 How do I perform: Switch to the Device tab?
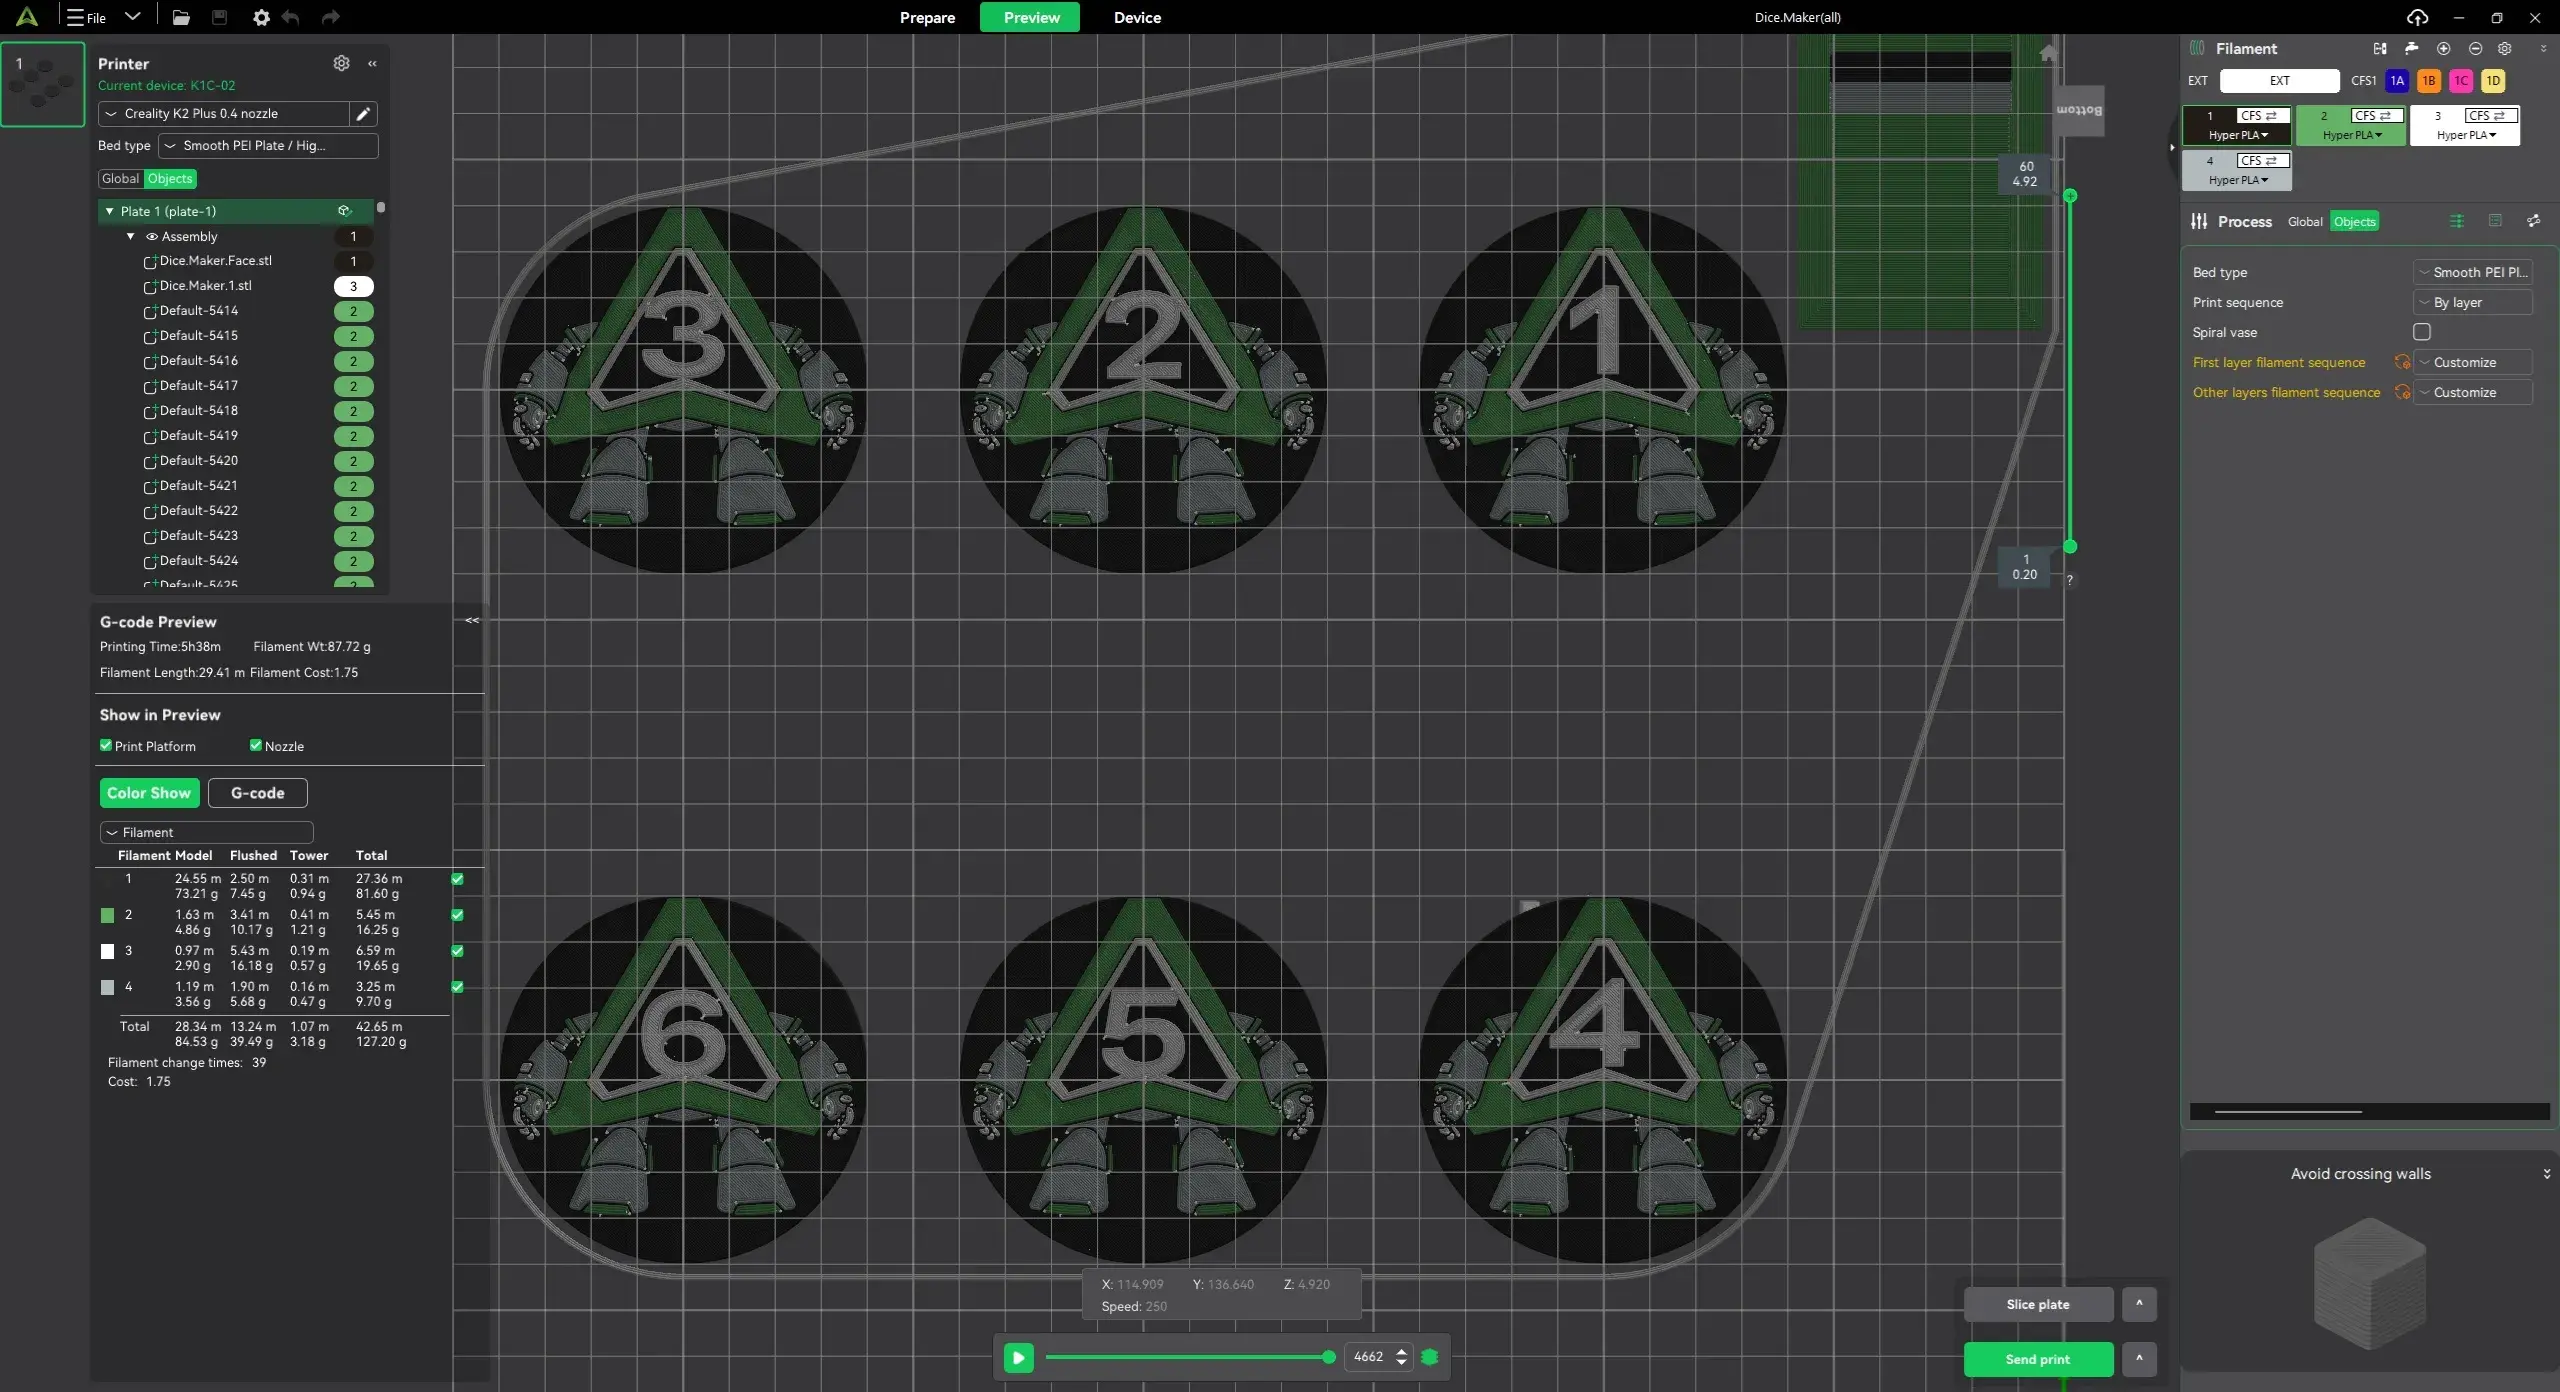coord(1137,17)
